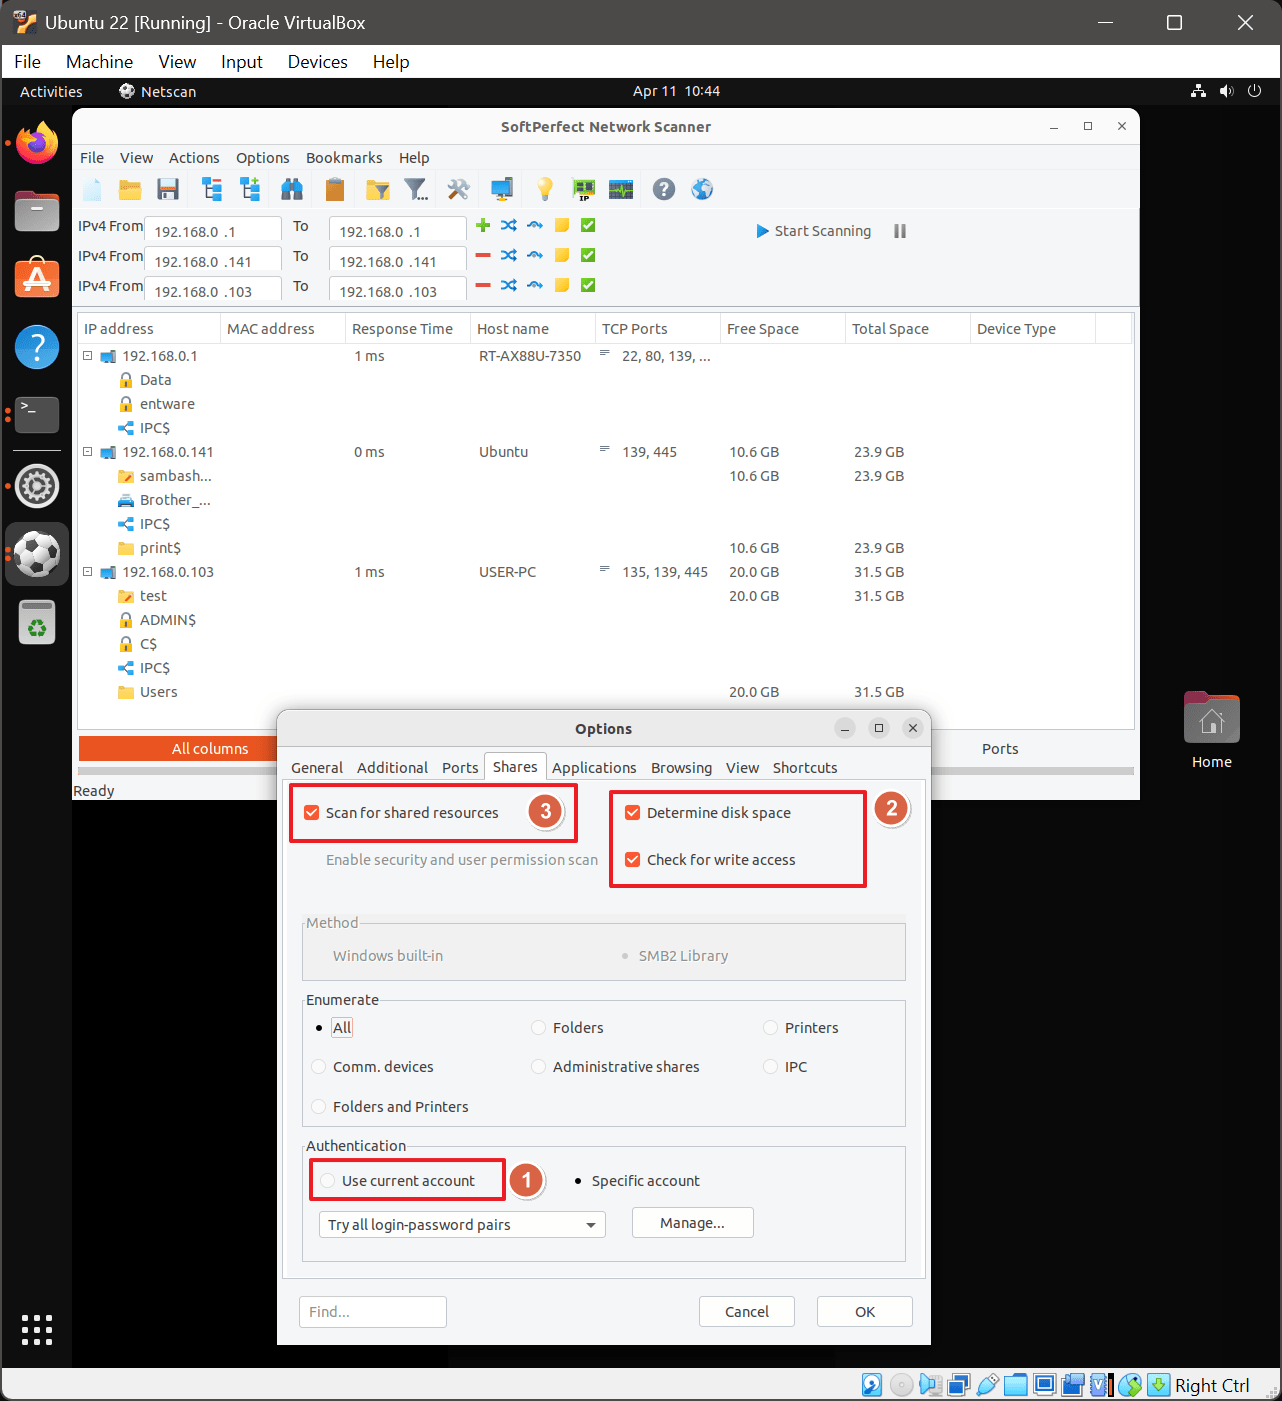Open a file via folder toolbar icon

130,189
